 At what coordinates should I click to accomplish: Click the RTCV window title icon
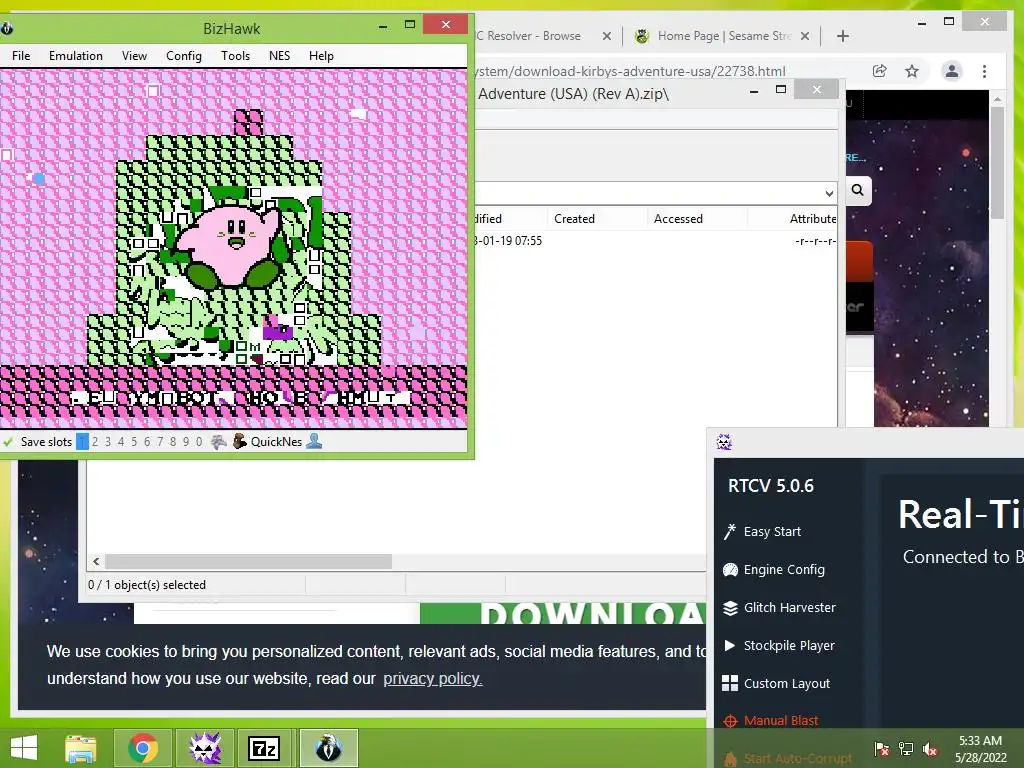[x=724, y=442]
